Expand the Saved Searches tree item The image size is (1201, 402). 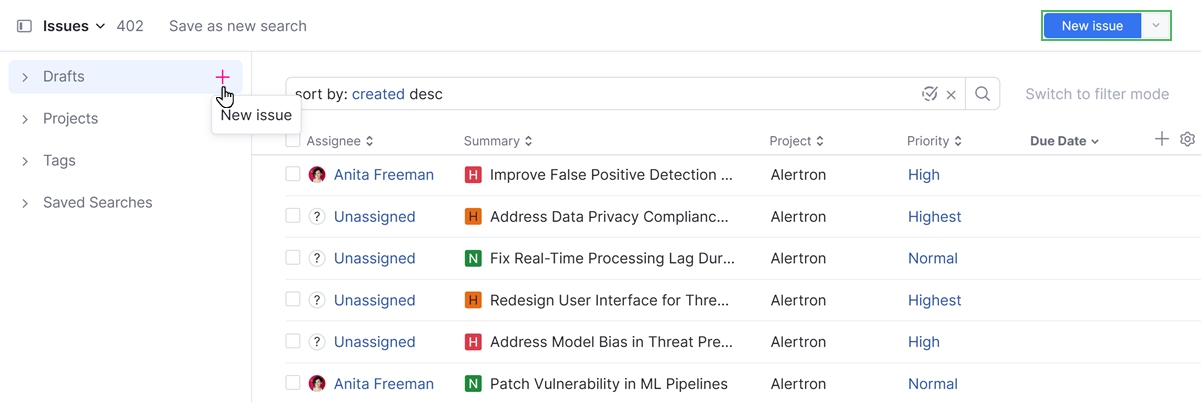coord(25,203)
